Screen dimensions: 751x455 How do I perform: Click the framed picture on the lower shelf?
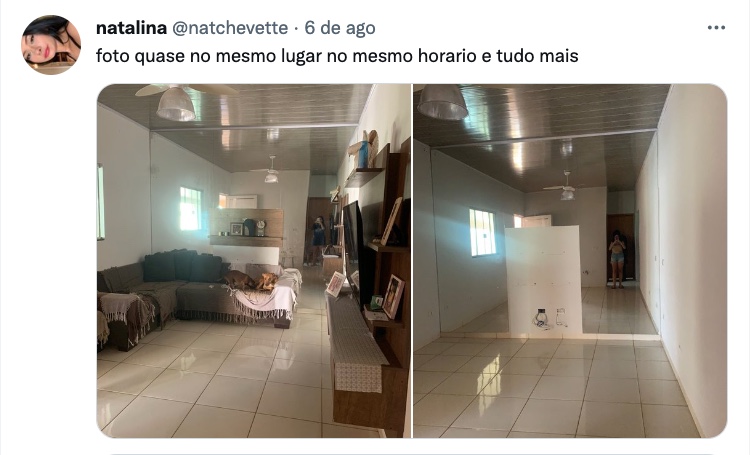tap(393, 296)
